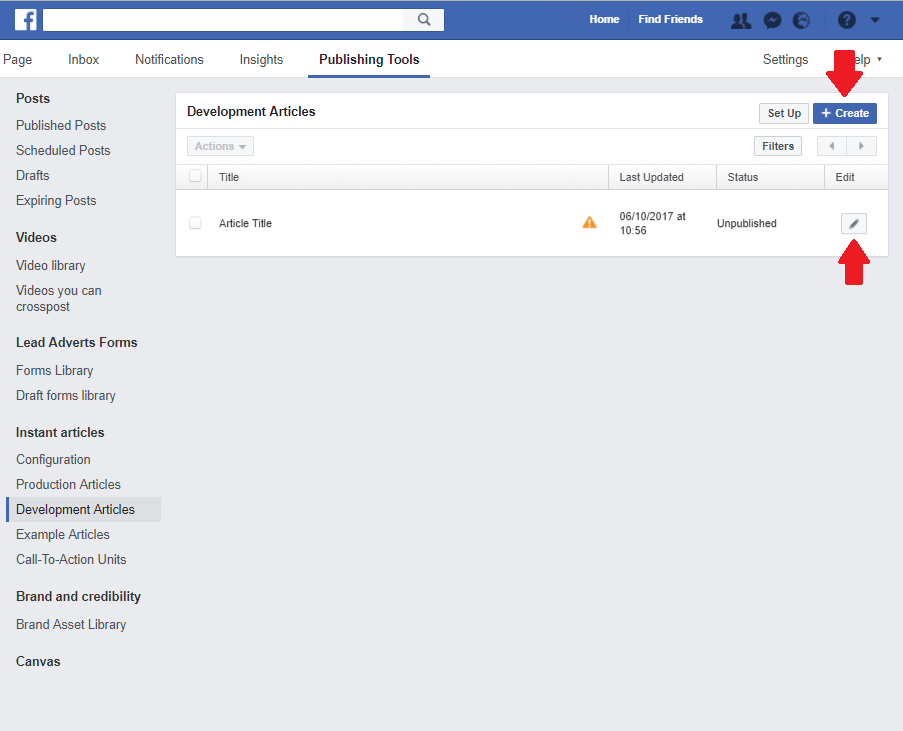Open the quick help question icon

pyautogui.click(x=846, y=20)
